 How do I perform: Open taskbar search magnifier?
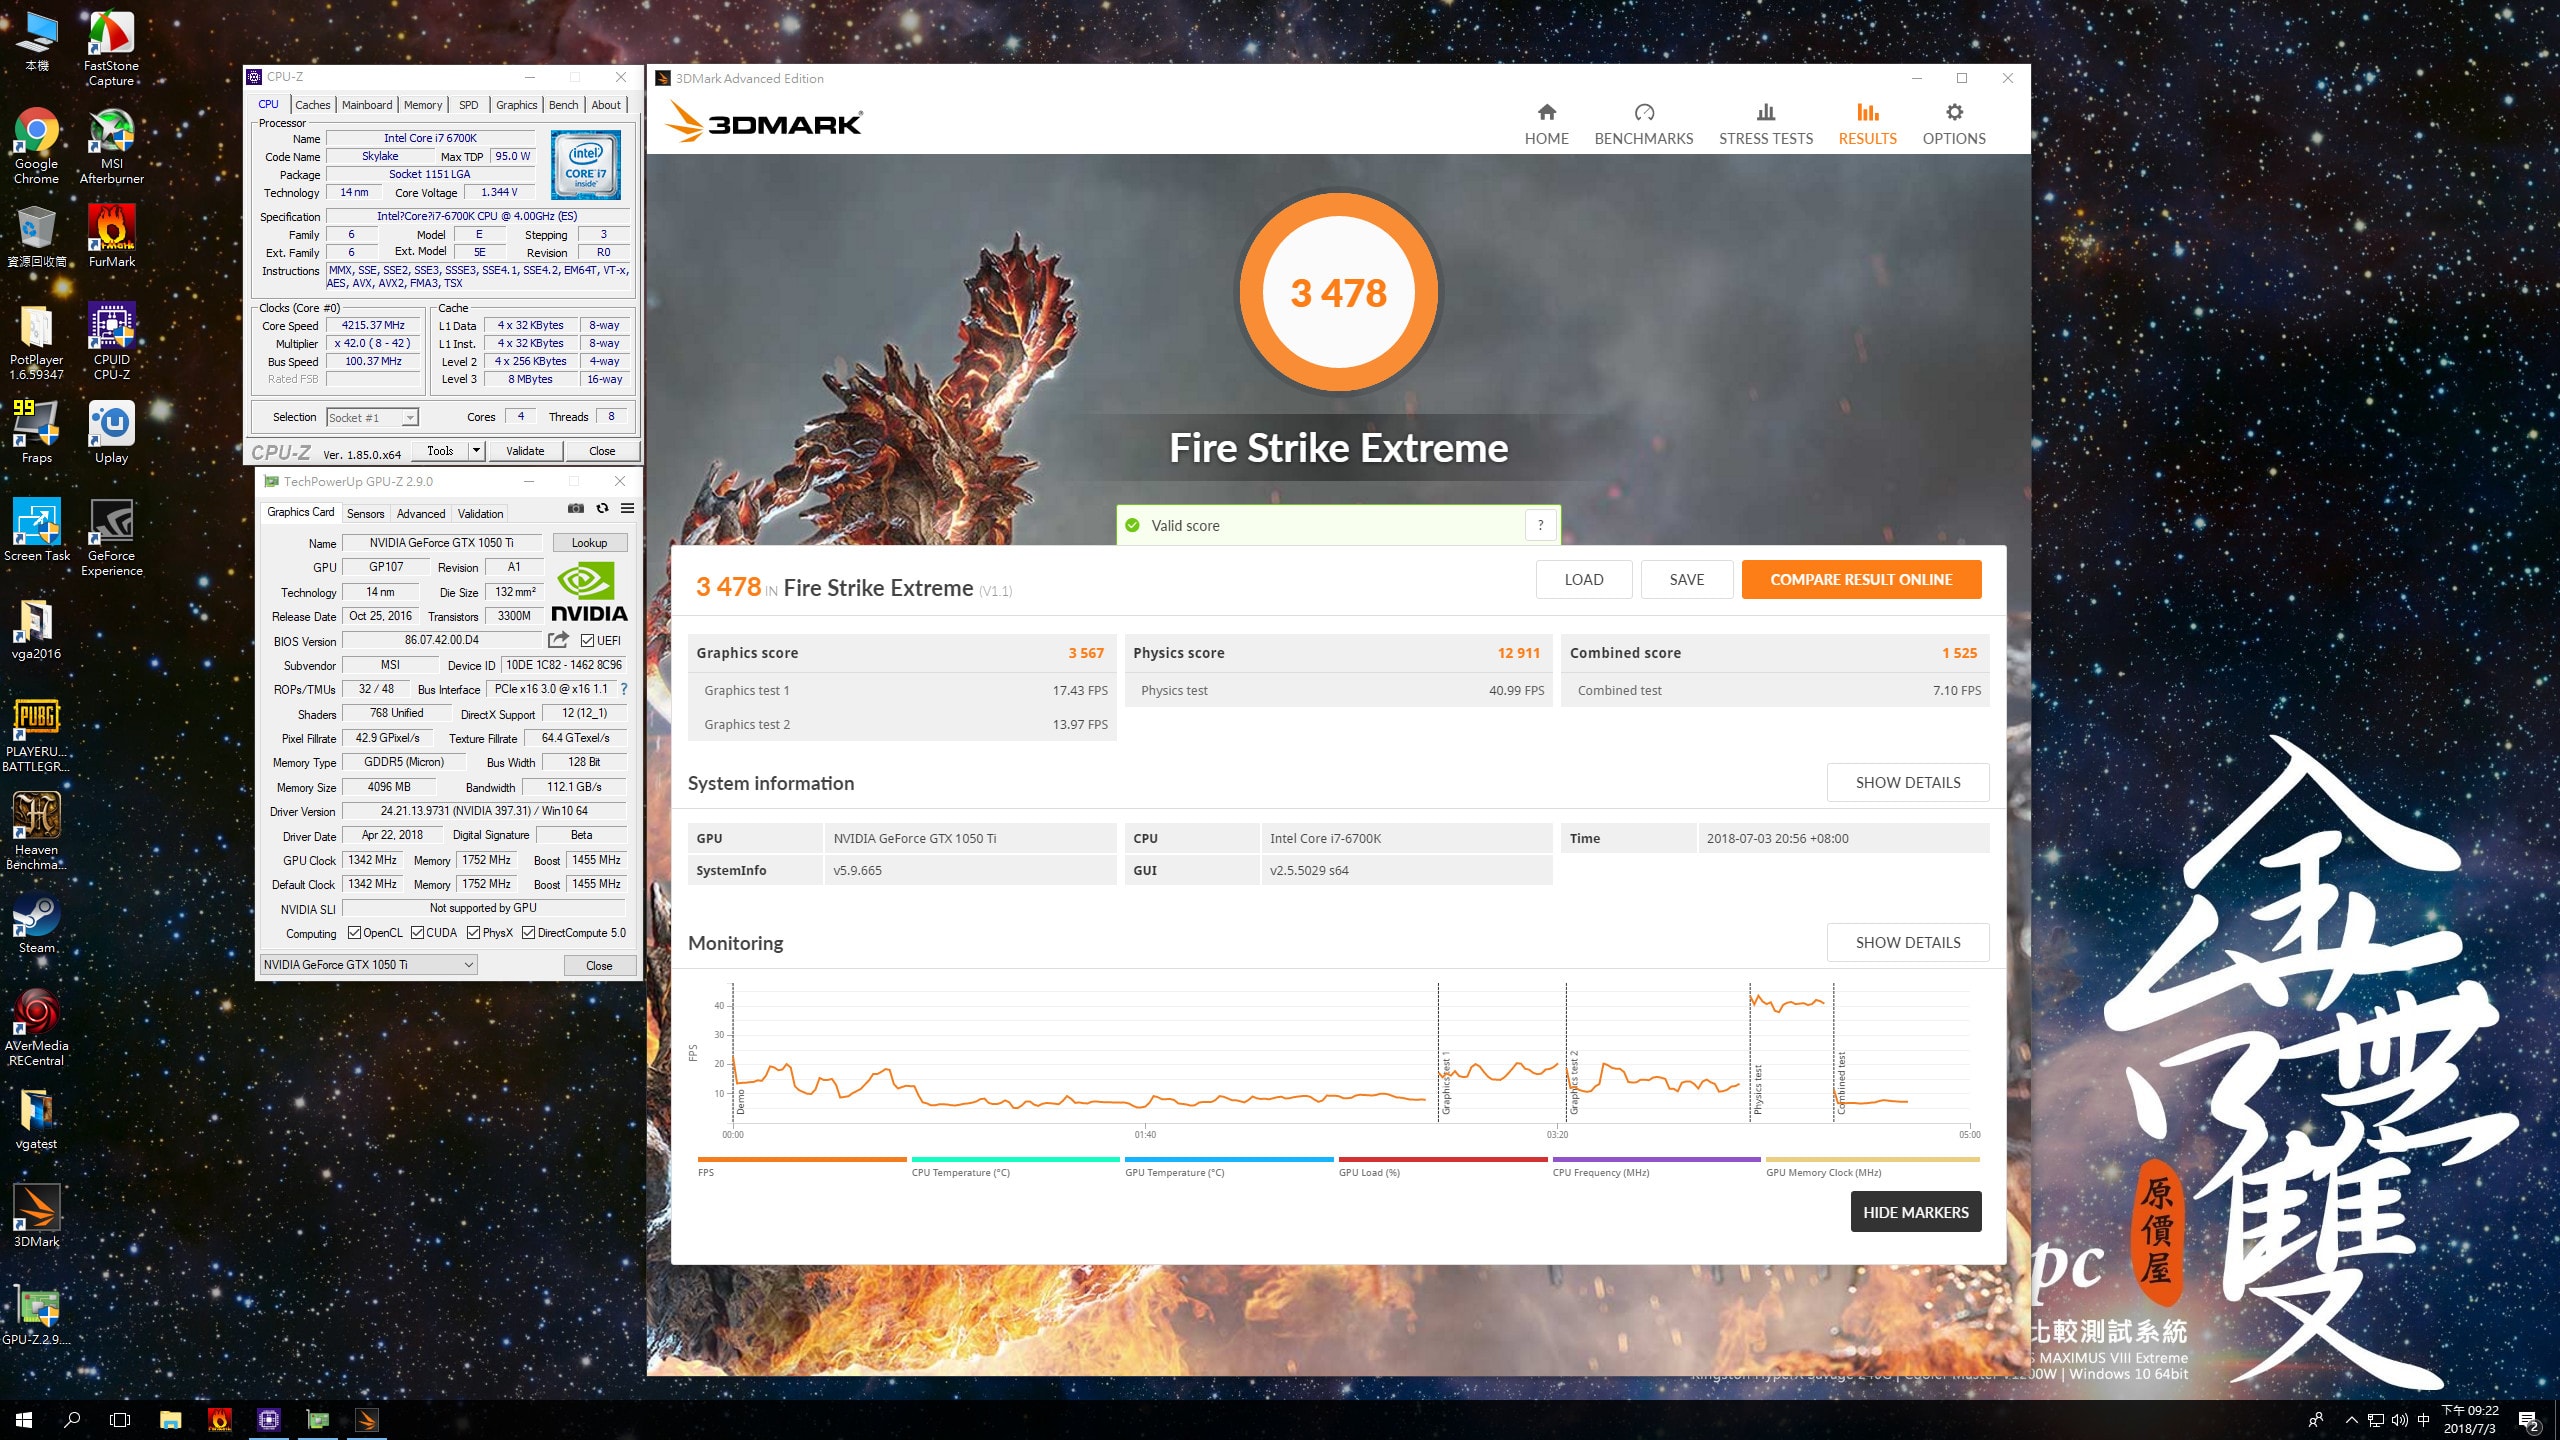72,1419
